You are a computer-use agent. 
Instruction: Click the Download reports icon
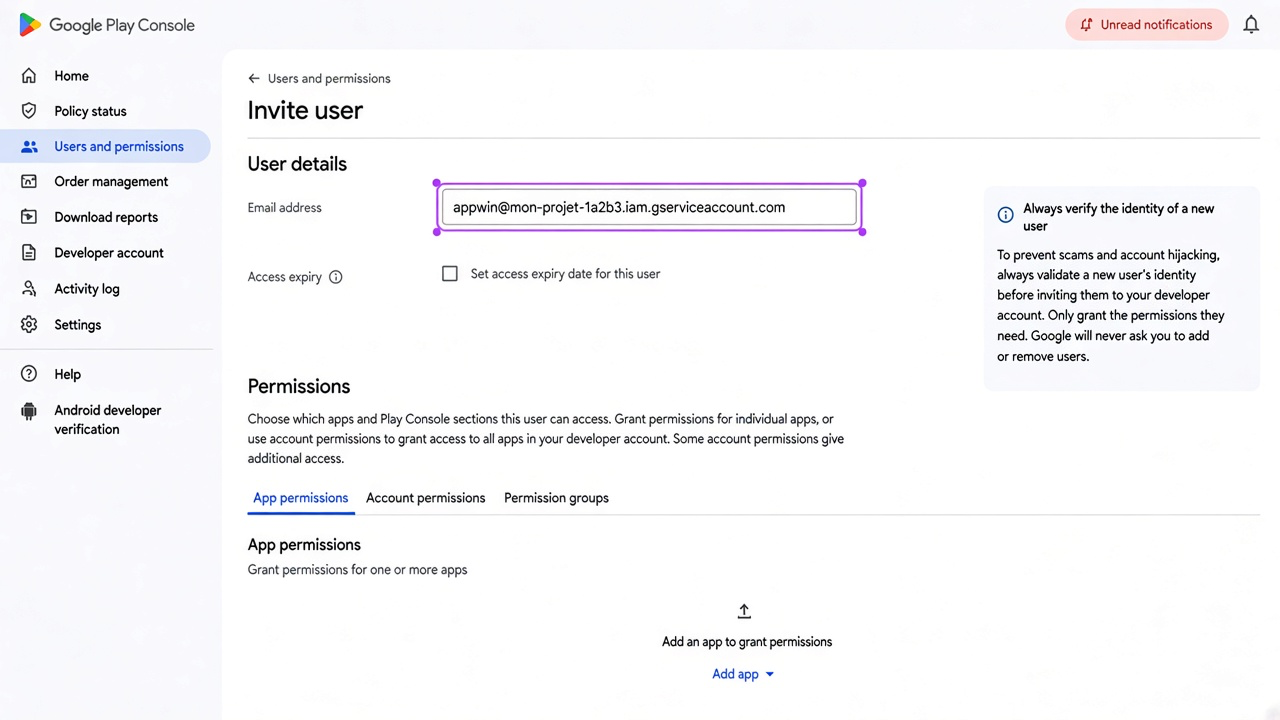tap(29, 217)
